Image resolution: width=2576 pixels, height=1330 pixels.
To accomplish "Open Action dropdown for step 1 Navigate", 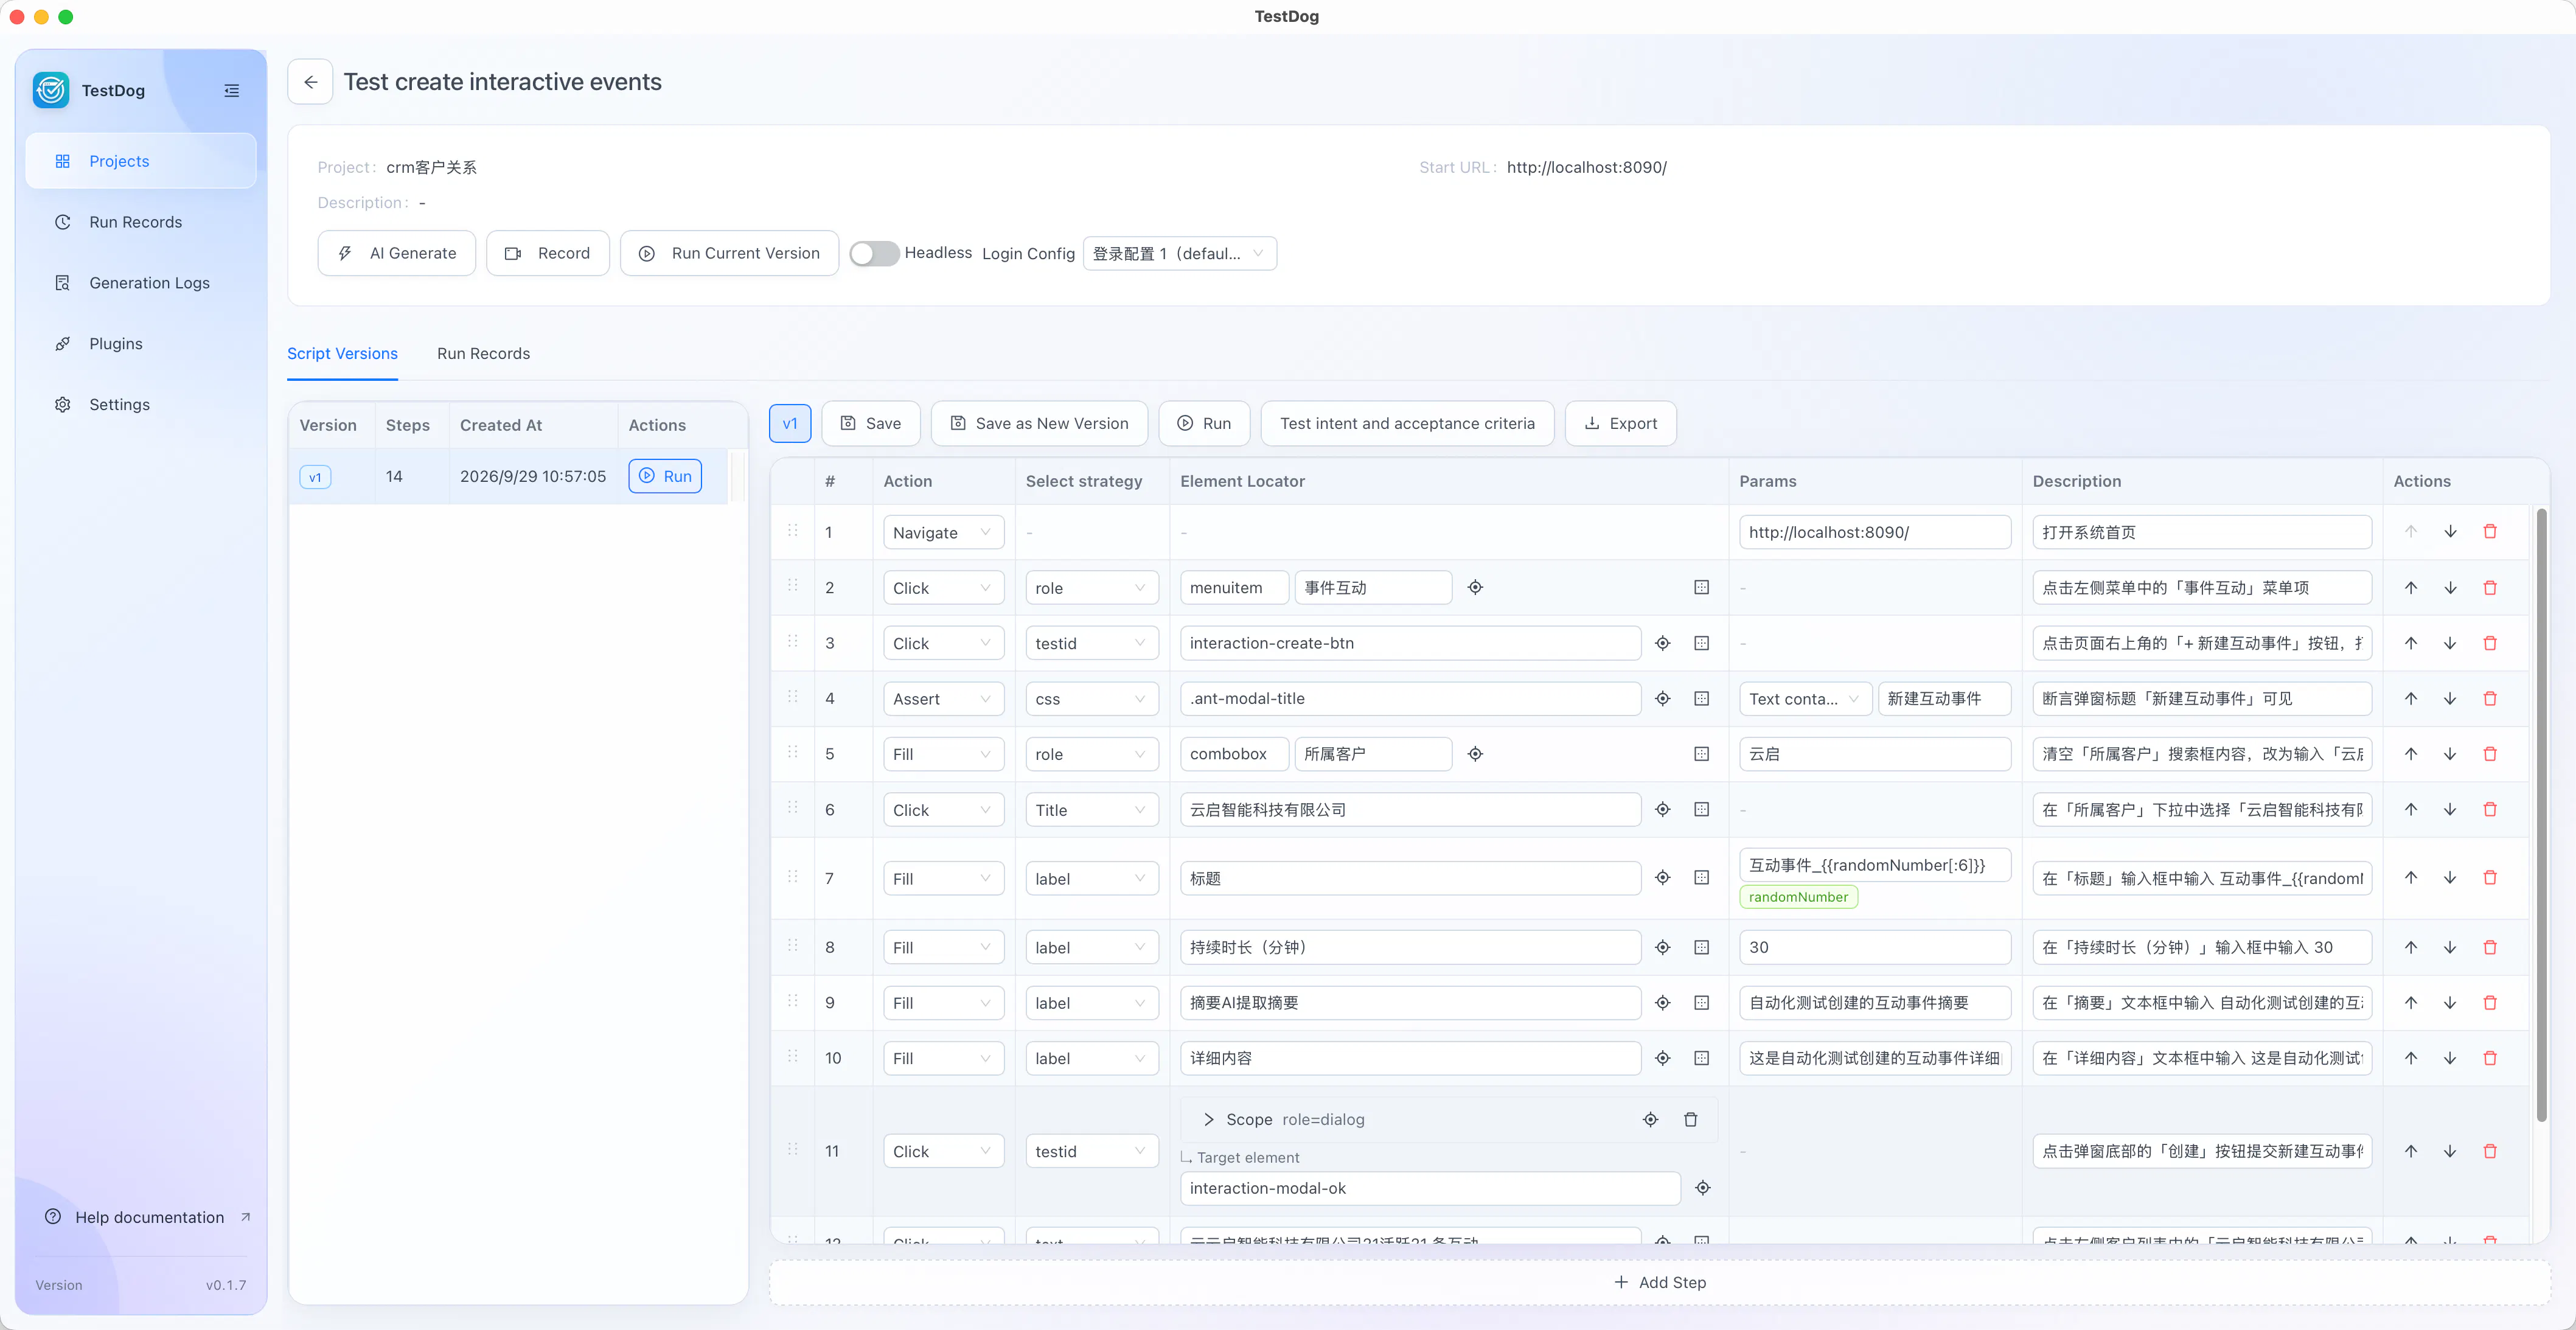I will 943,533.
